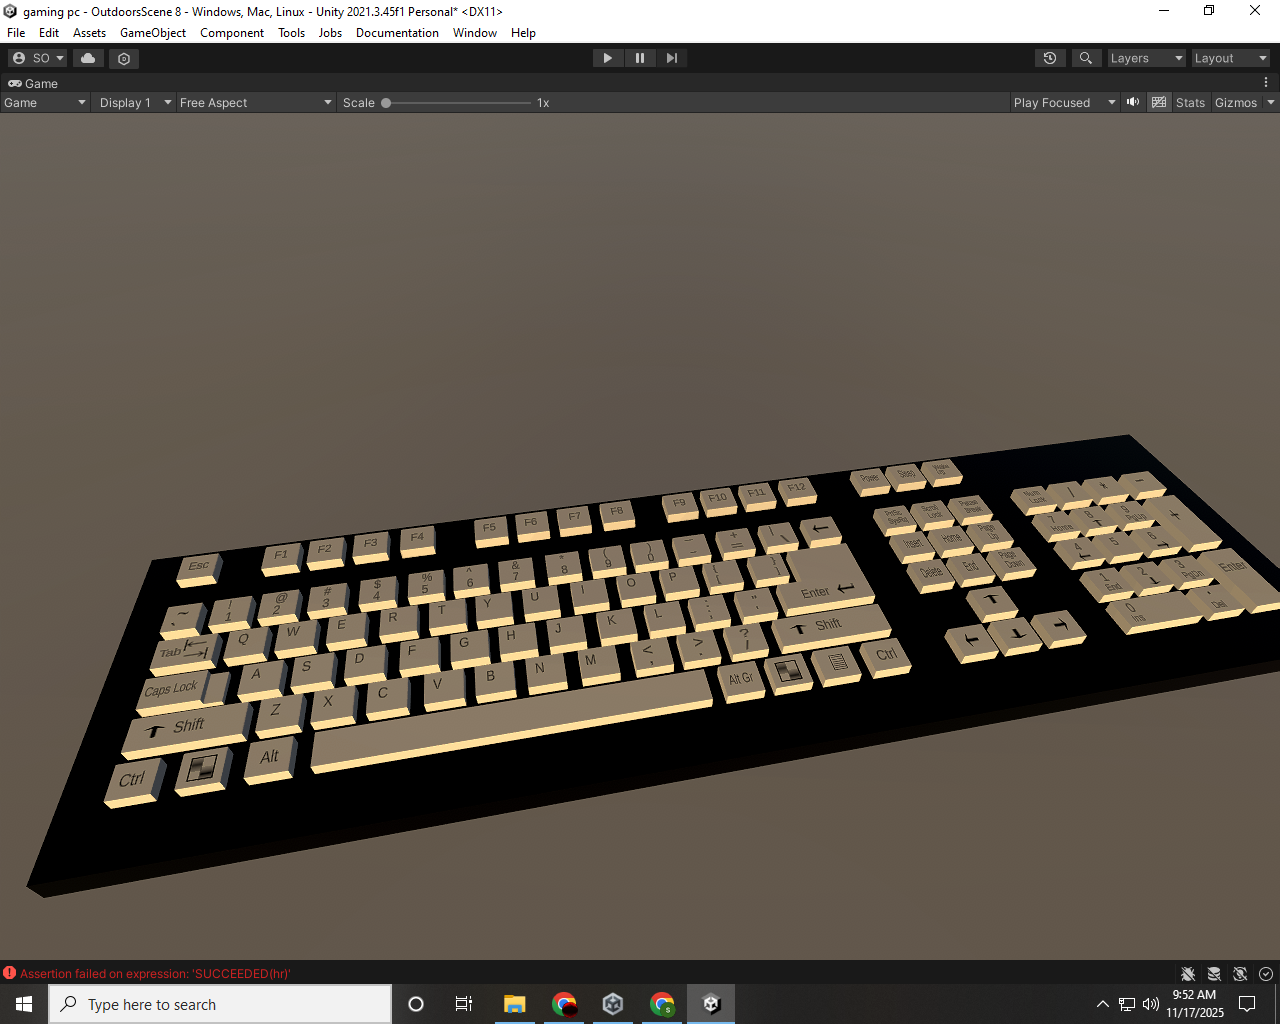Click the Unity Editor taskbar icon
This screenshot has width=1280, height=1024.
(711, 1004)
